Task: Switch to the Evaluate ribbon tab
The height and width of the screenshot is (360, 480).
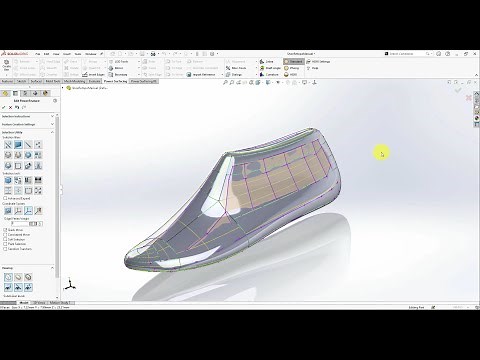Action: point(94,81)
